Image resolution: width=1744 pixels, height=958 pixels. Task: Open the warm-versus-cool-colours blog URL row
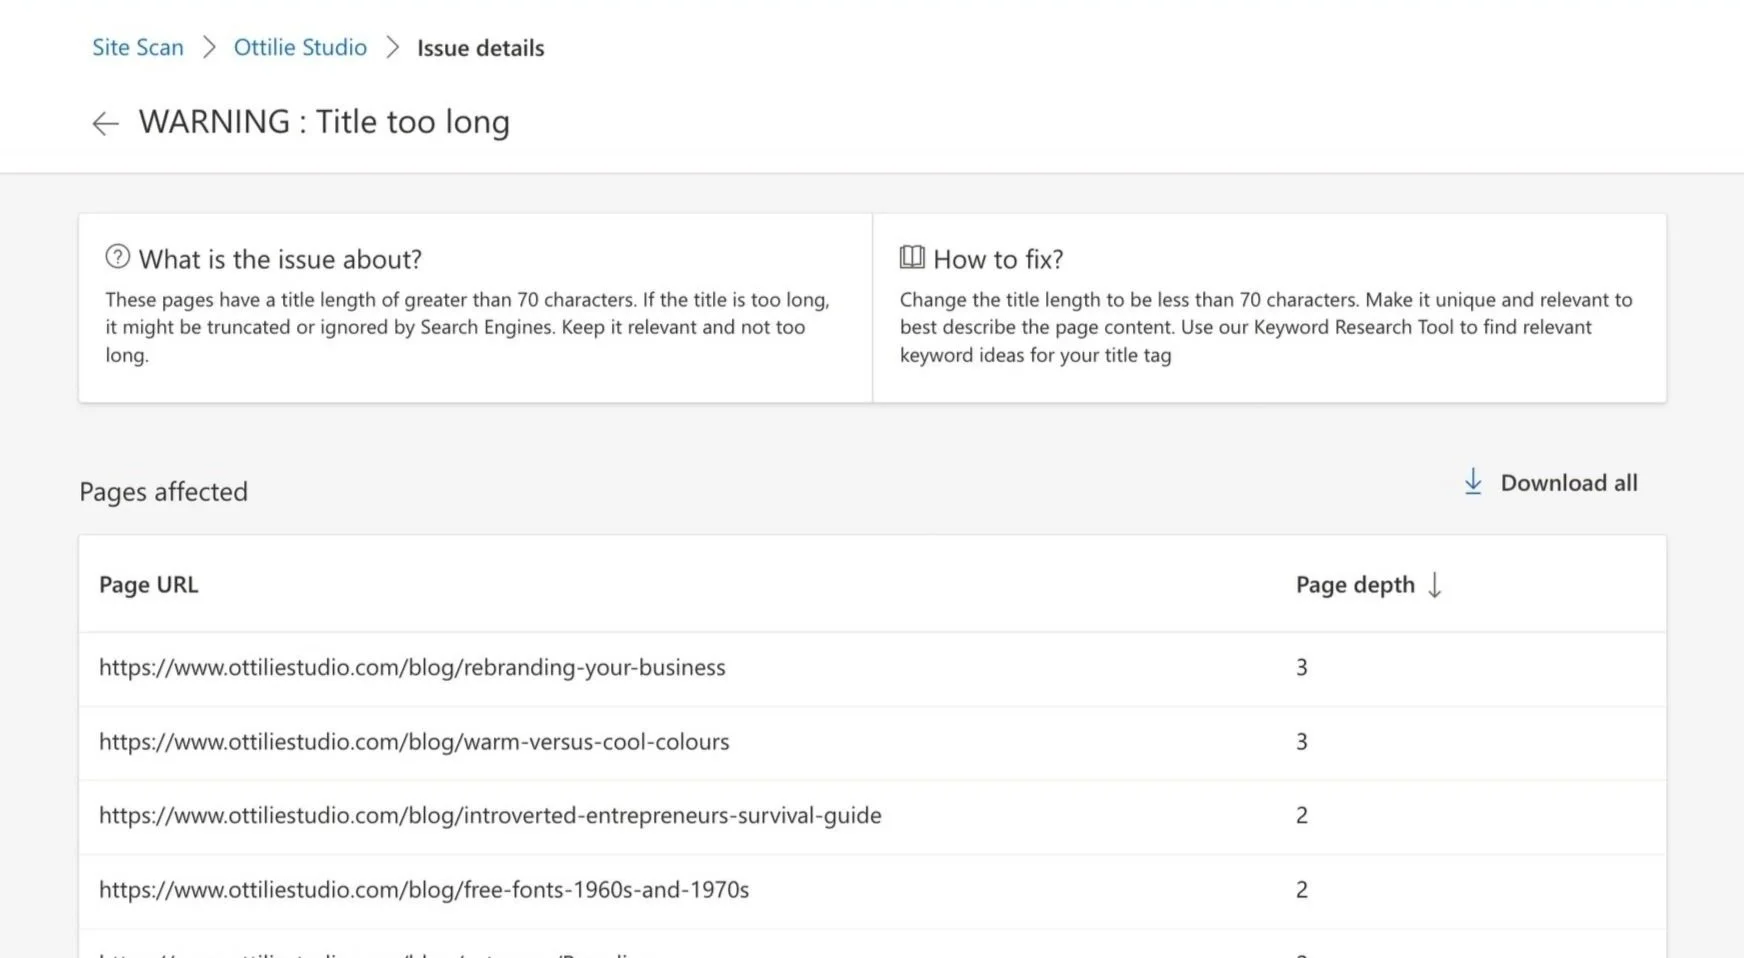[413, 742]
